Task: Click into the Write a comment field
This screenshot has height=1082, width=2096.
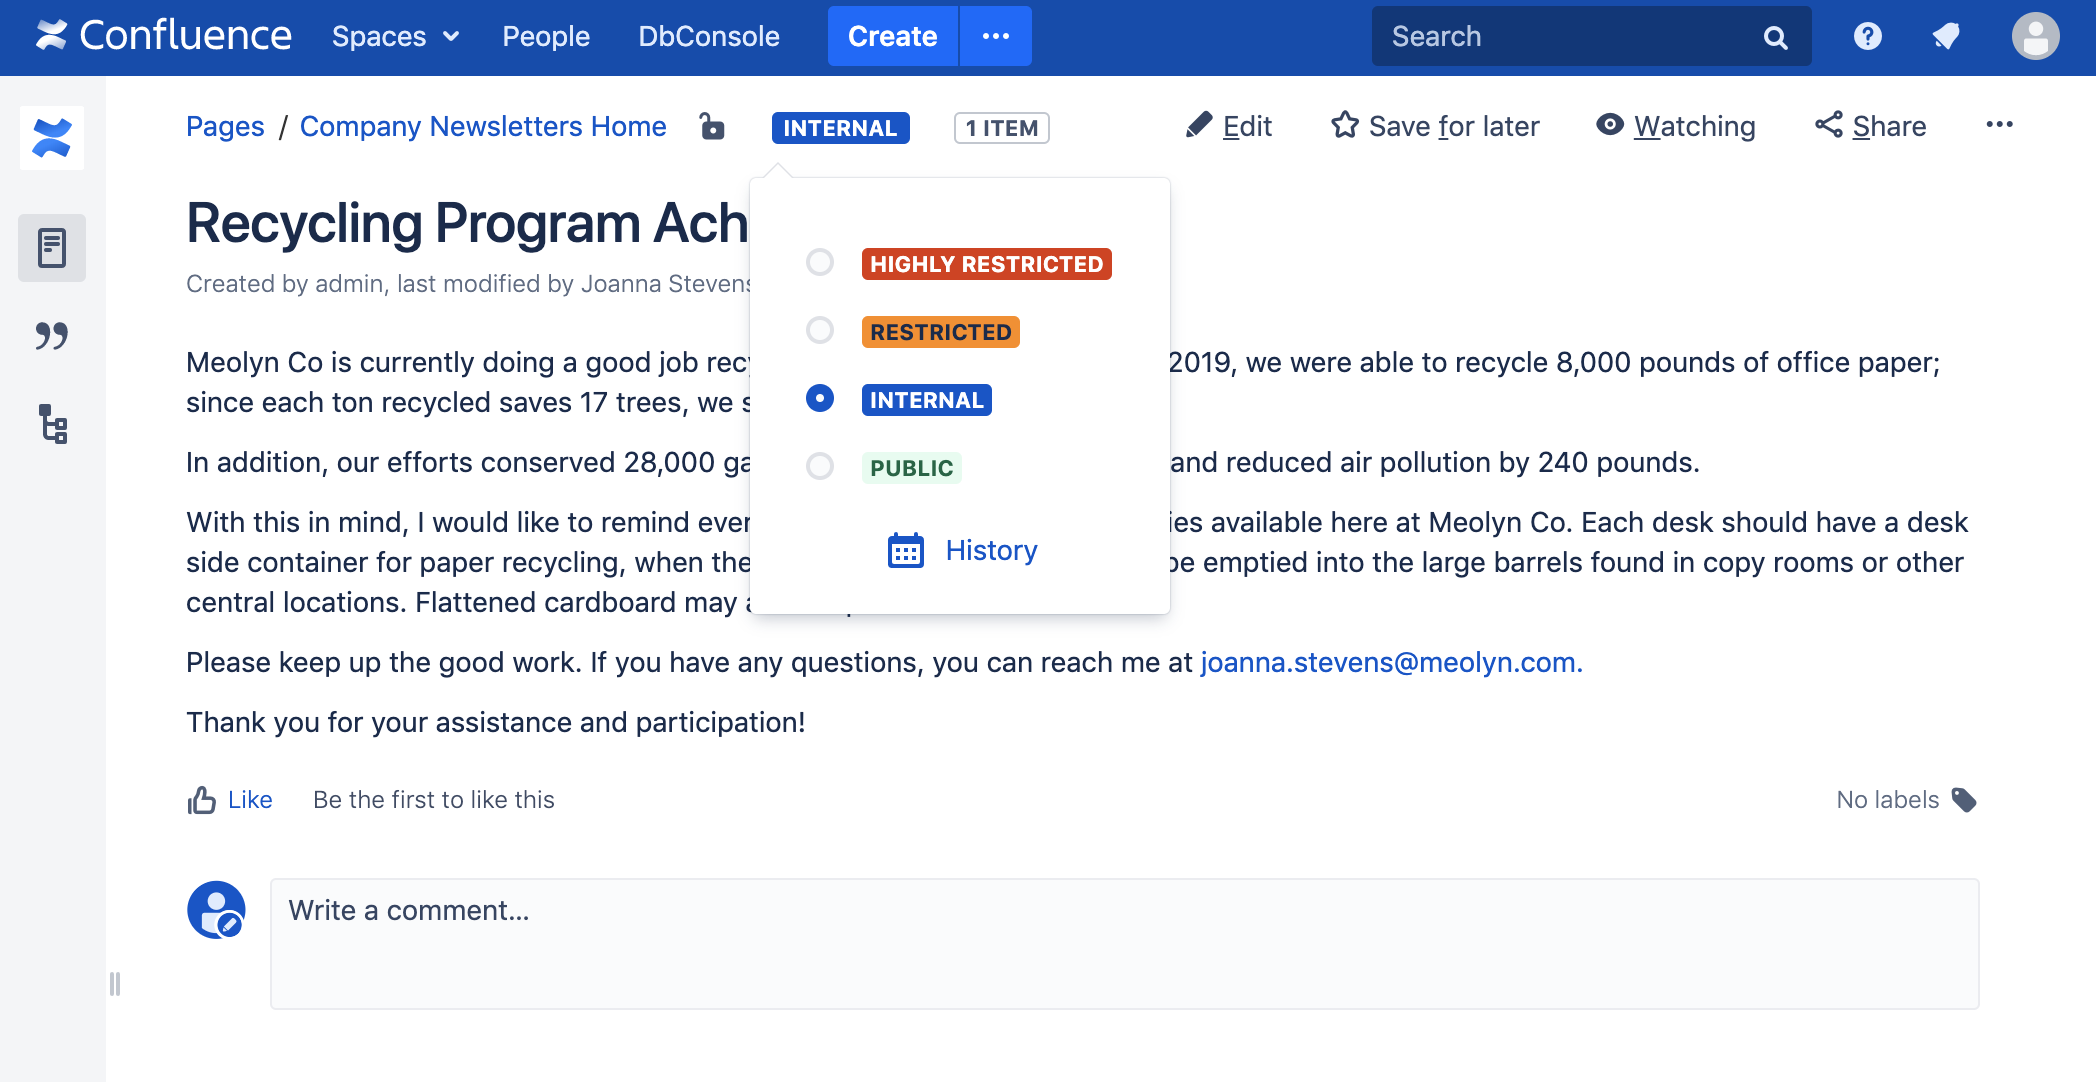Action: 1124,944
